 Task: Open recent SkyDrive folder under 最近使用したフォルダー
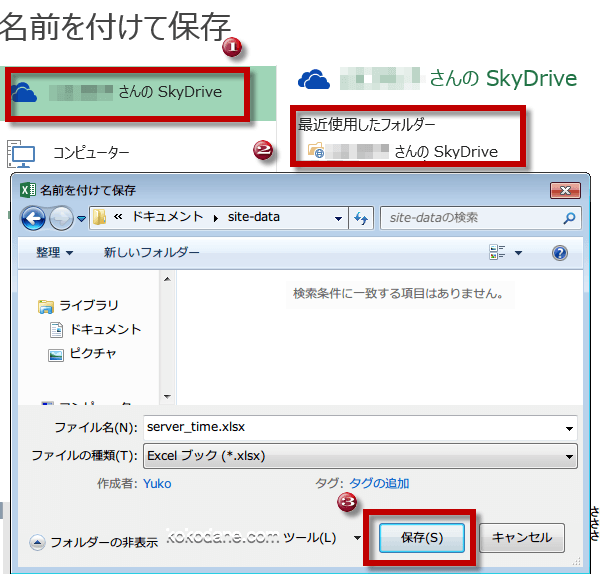pyautogui.click(x=403, y=152)
